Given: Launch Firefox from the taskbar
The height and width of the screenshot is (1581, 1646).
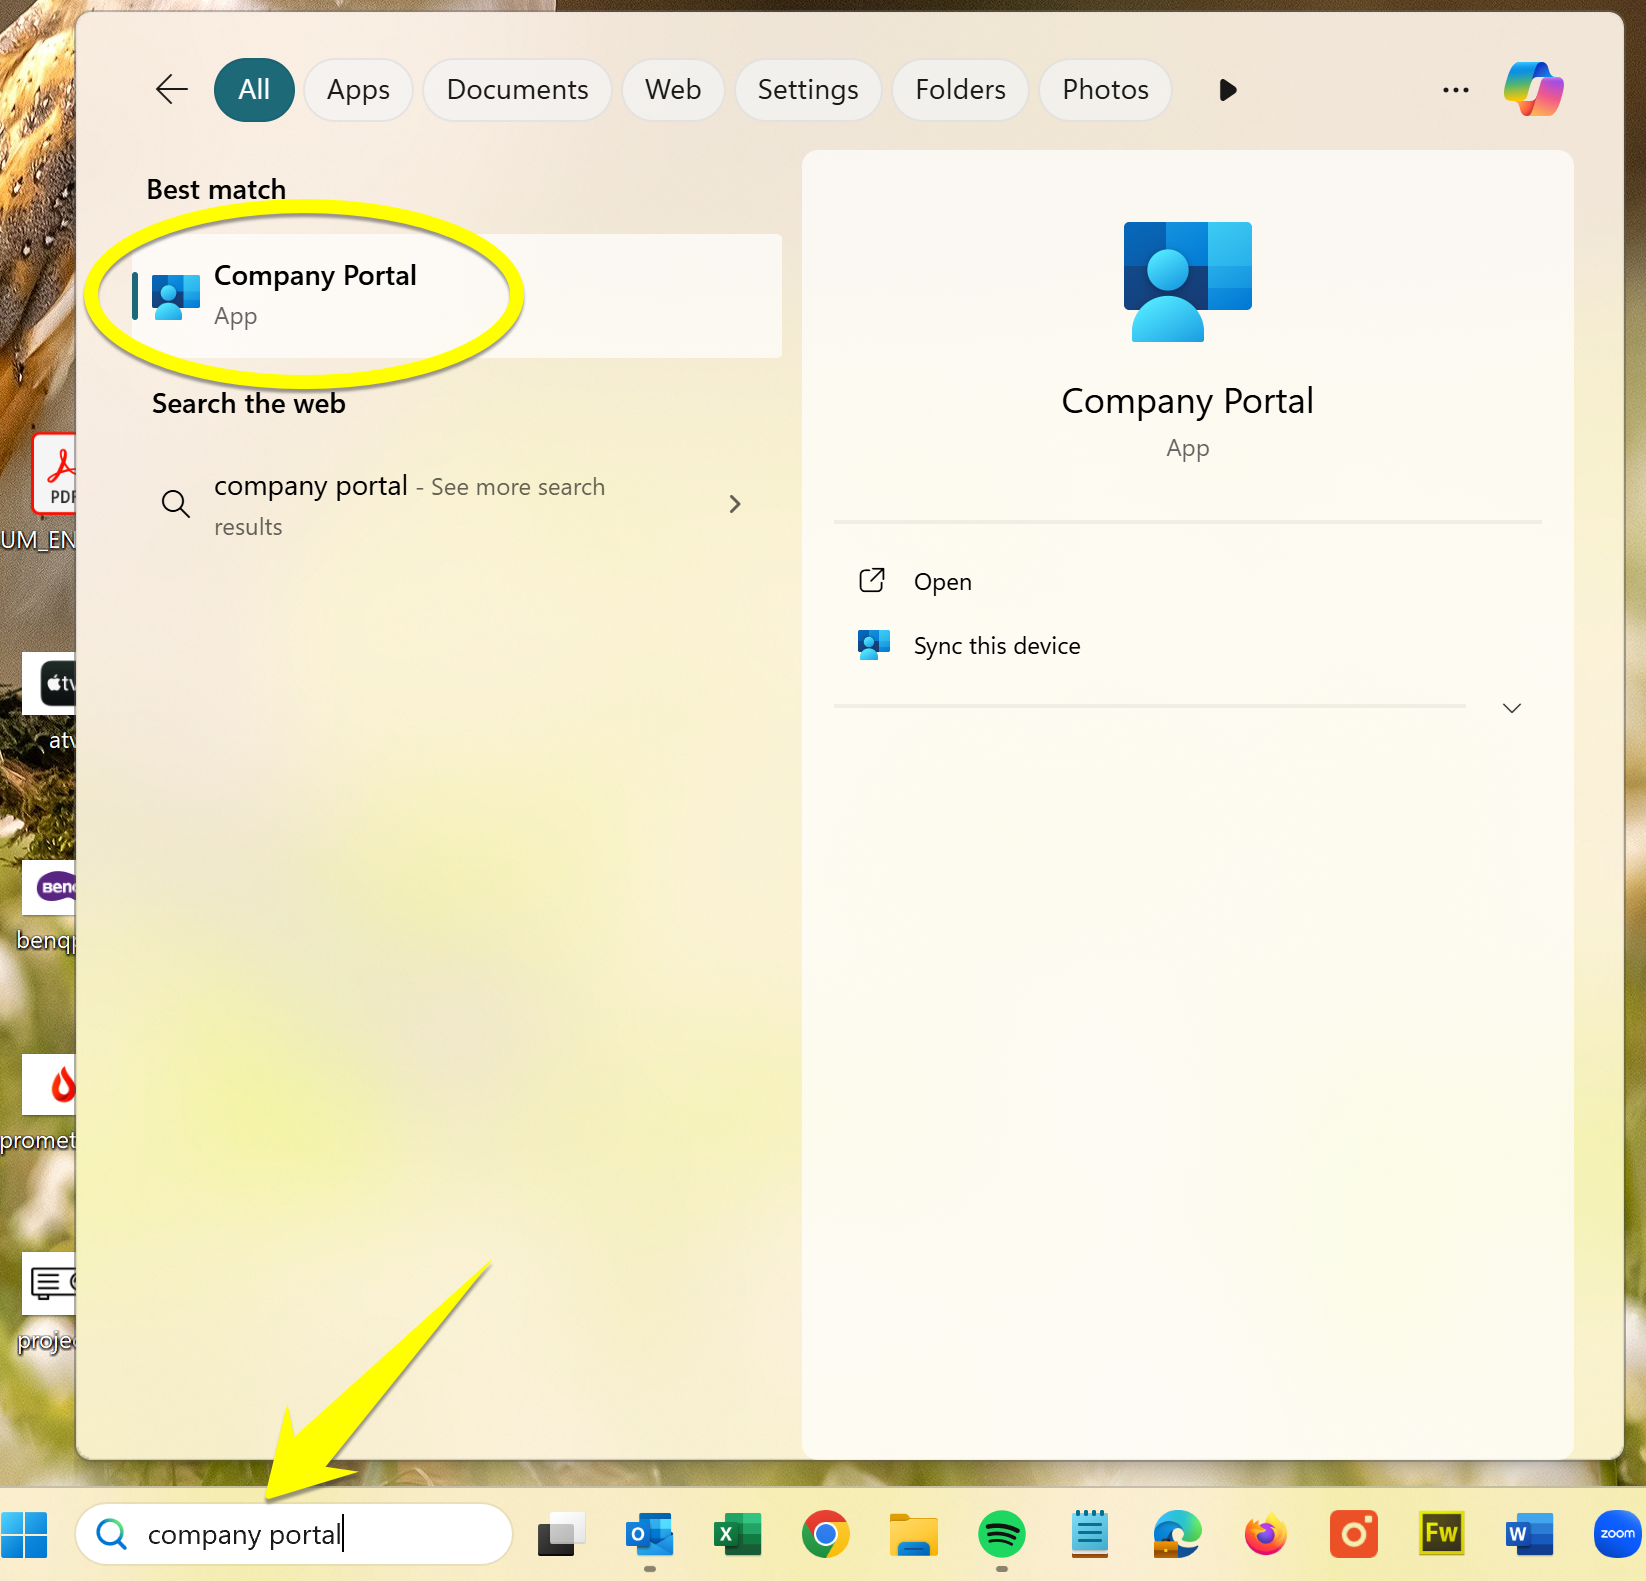Looking at the screenshot, I should coord(1265,1534).
